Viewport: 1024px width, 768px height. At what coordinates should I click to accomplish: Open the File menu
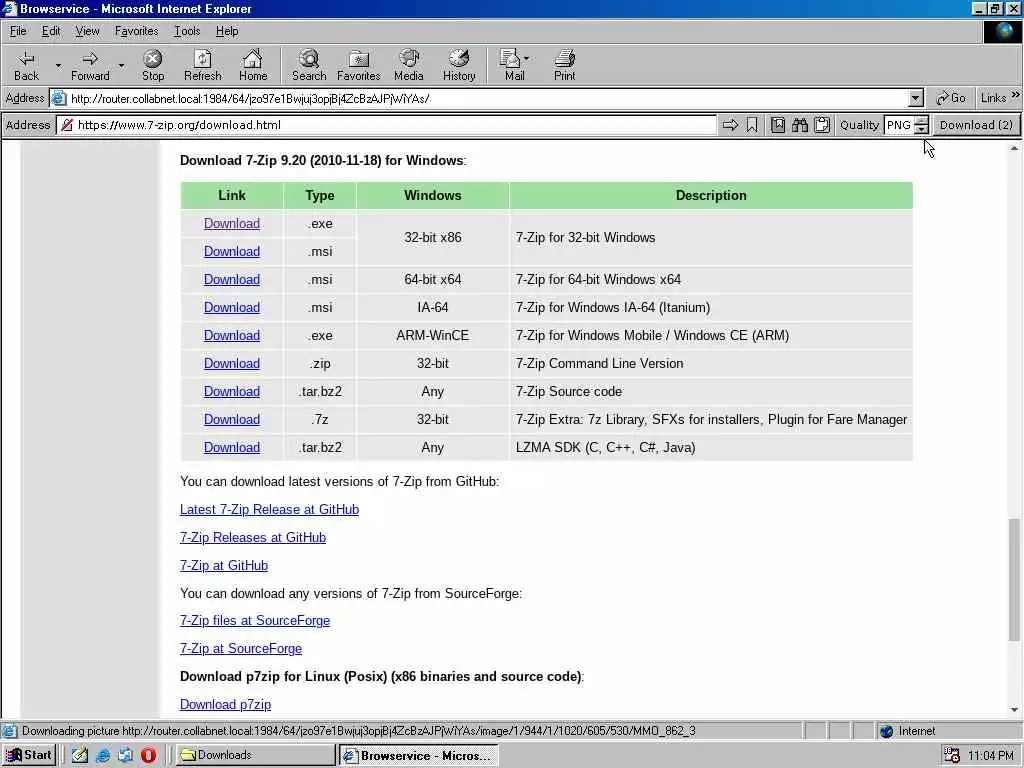point(18,31)
